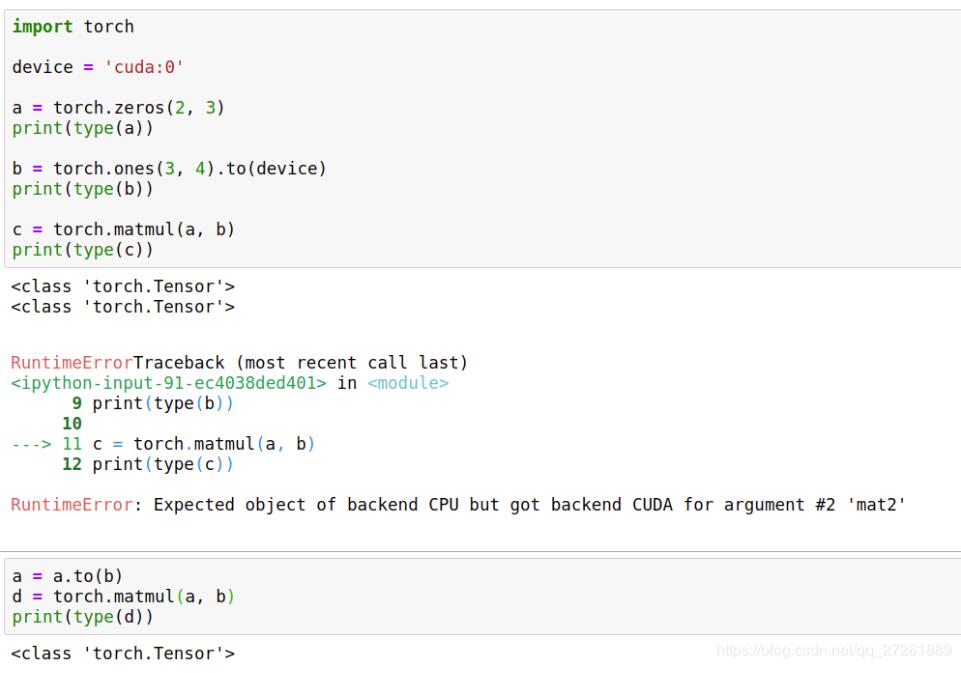The image size is (961, 673).
Task: Click the print(type(a)) line in first cell
Action: (x=83, y=128)
